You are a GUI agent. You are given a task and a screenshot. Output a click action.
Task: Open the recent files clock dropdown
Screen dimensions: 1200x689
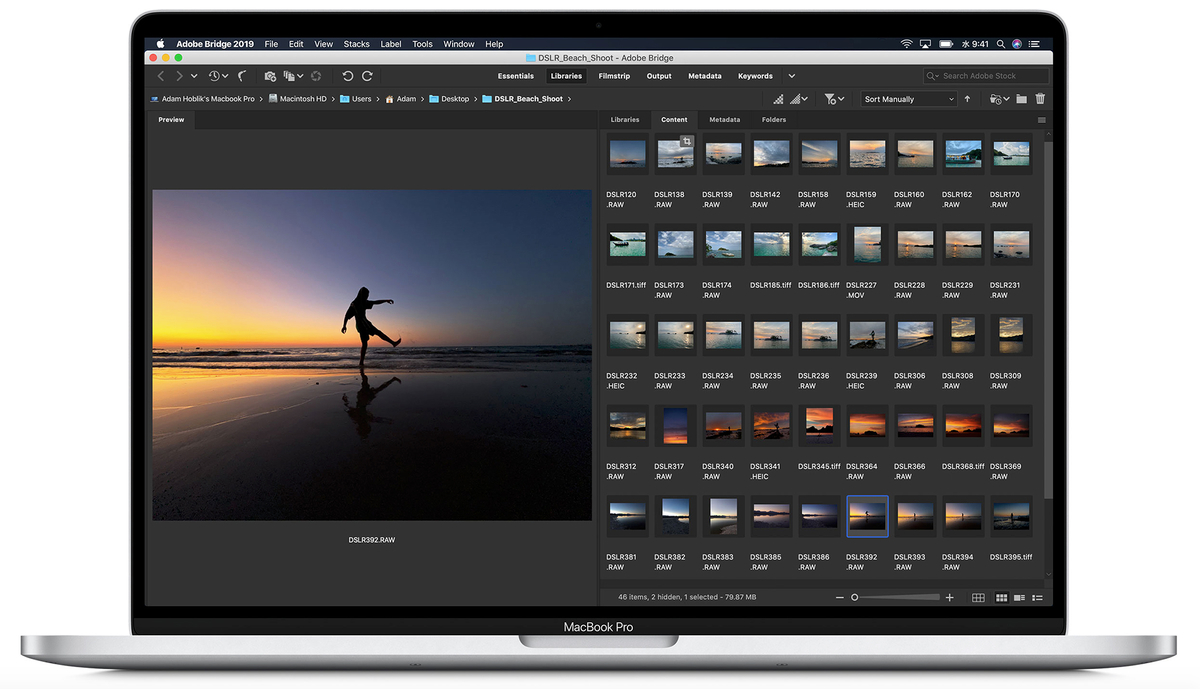218,76
